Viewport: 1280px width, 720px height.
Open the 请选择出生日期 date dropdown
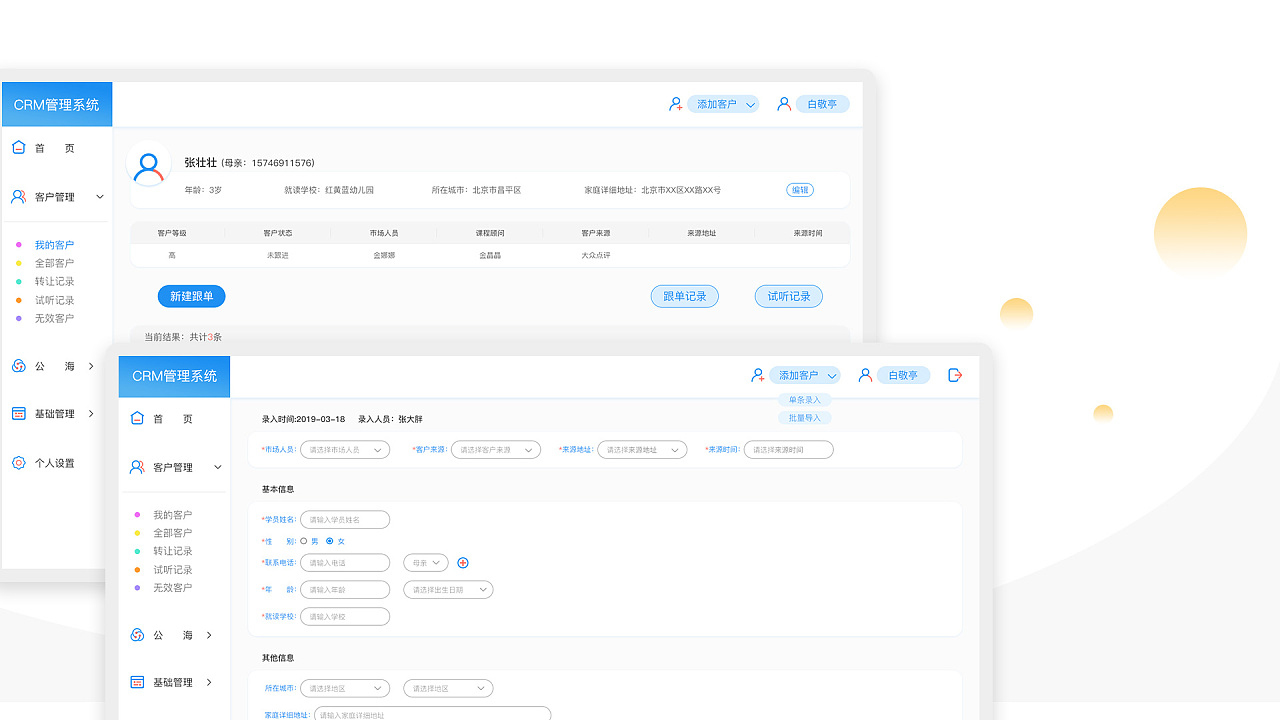pyautogui.click(x=448, y=590)
